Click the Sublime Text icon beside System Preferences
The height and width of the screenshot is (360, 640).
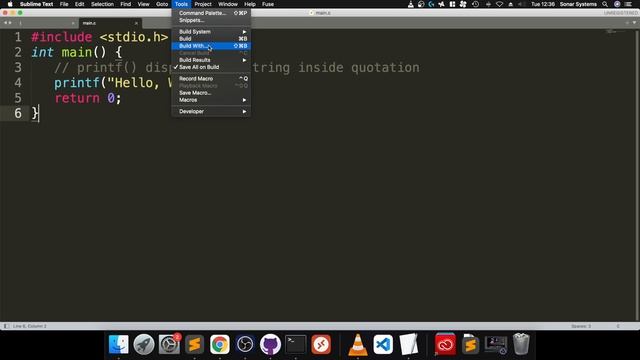(194, 344)
